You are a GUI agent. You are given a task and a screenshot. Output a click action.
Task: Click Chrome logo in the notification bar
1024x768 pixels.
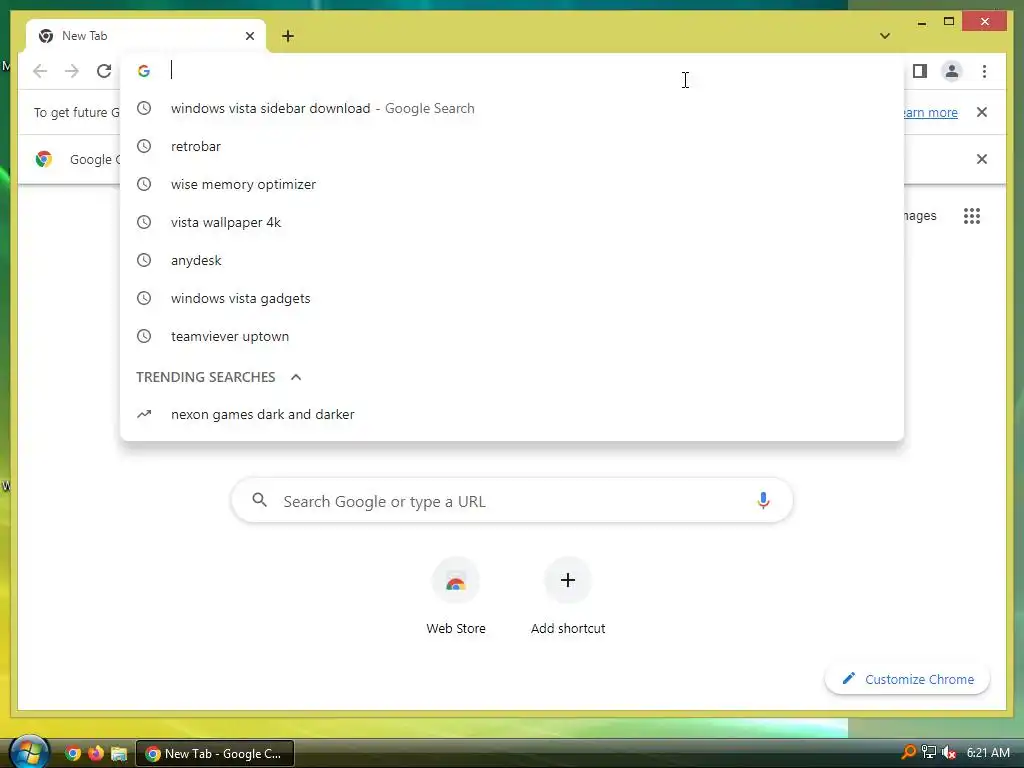[x=44, y=159]
